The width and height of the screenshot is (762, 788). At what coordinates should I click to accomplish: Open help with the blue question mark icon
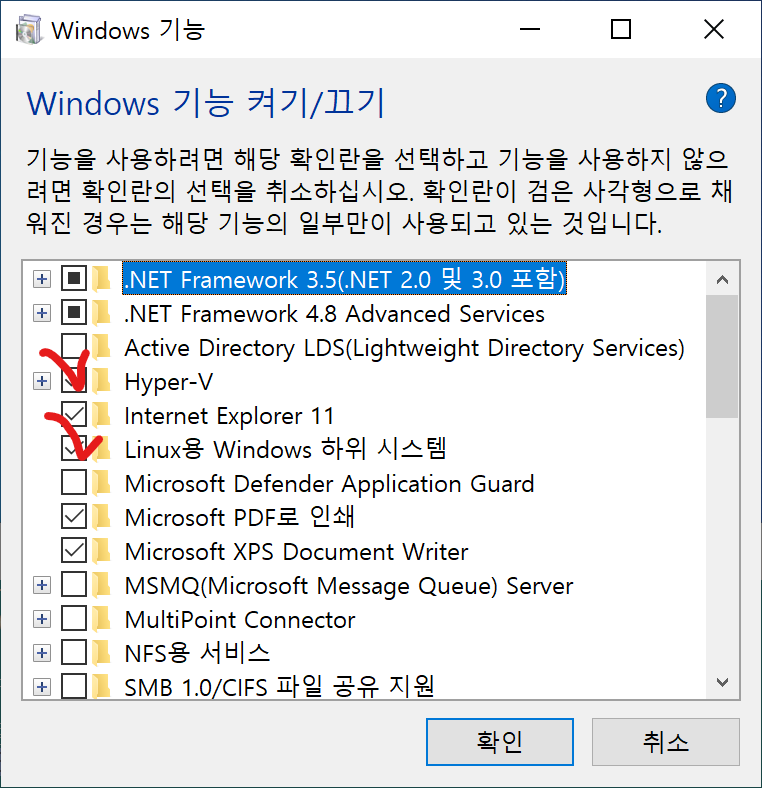(720, 98)
